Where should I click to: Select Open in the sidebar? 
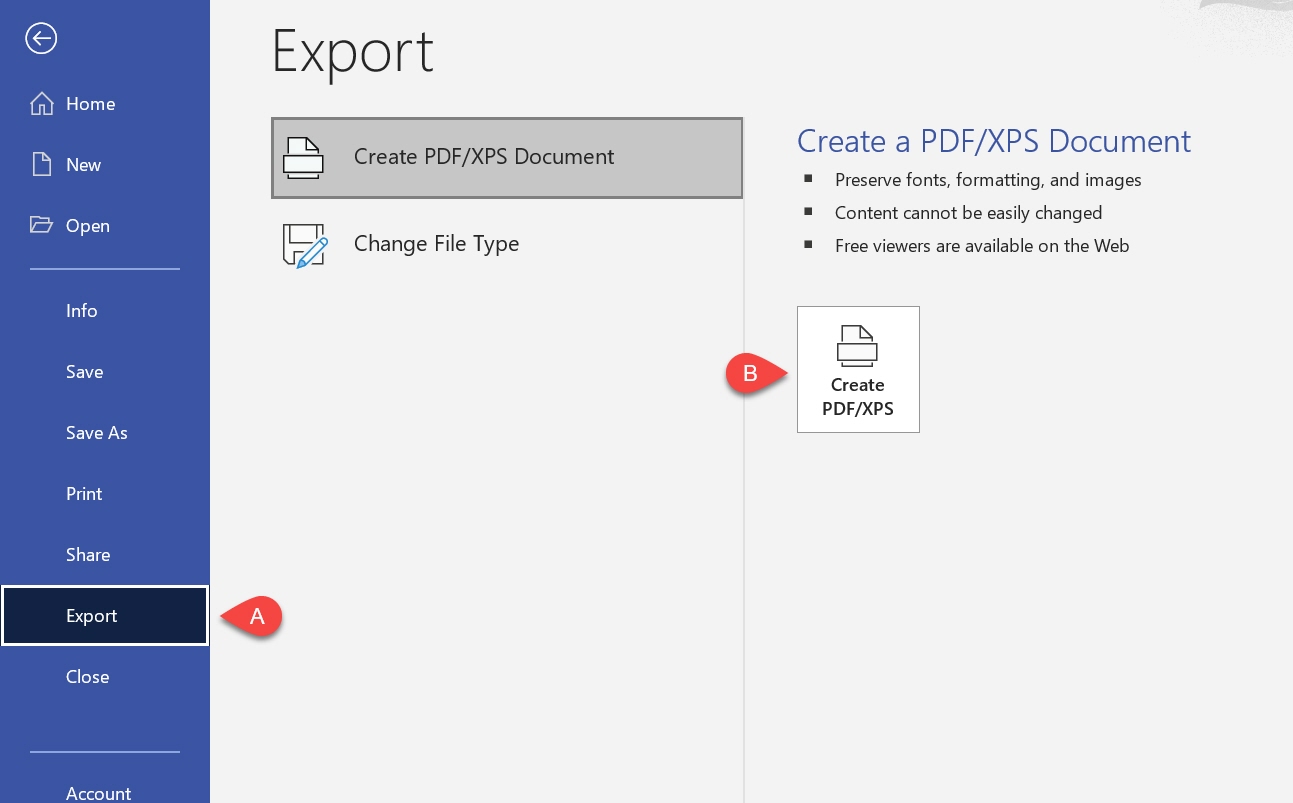88,226
